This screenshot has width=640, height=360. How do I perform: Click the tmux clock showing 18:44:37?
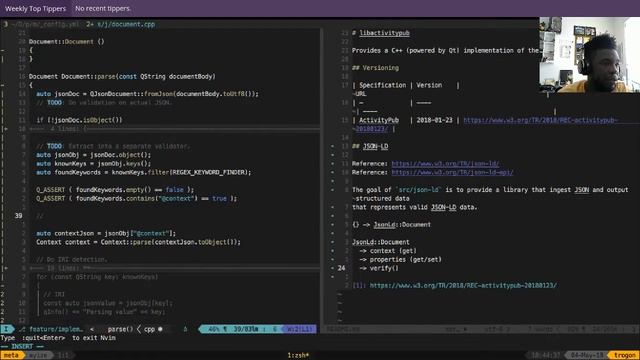[546, 356]
